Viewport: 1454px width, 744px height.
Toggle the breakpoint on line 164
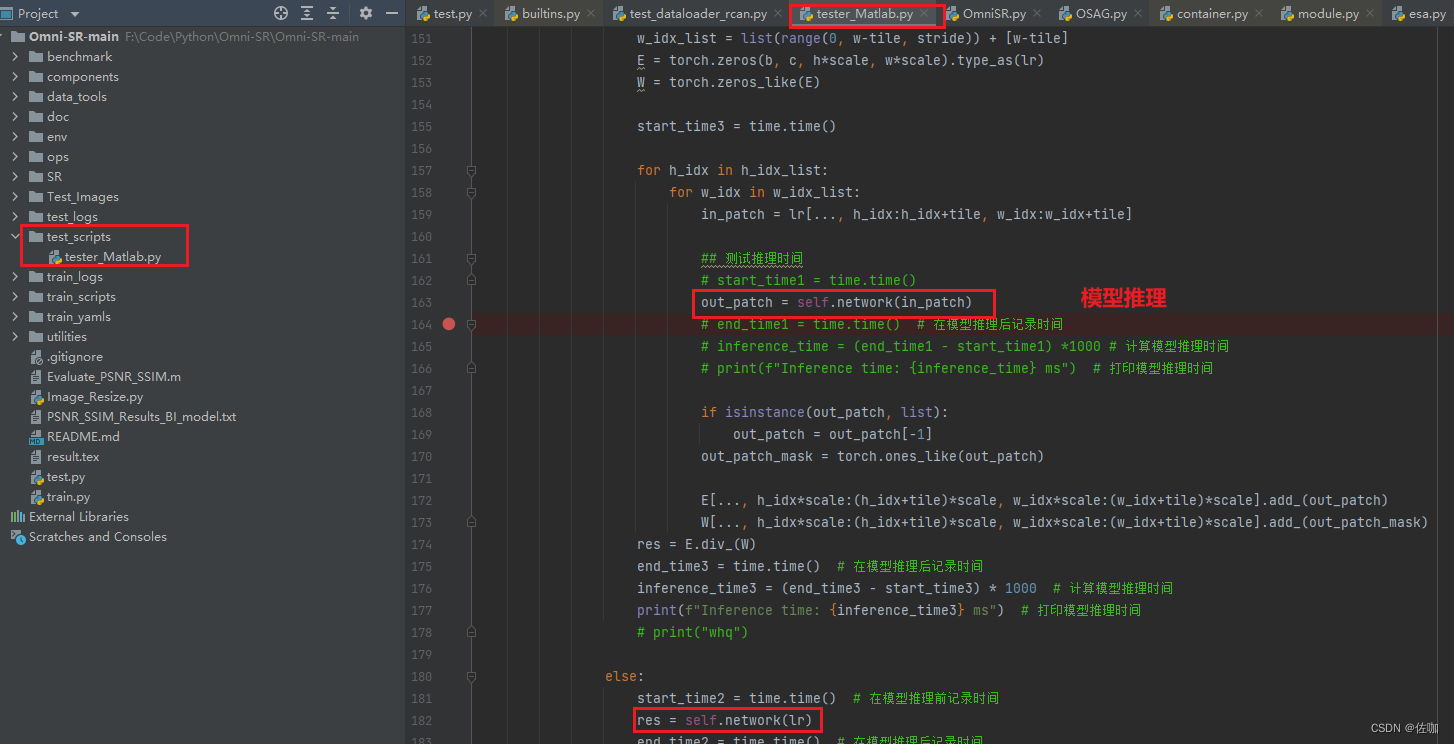point(449,324)
